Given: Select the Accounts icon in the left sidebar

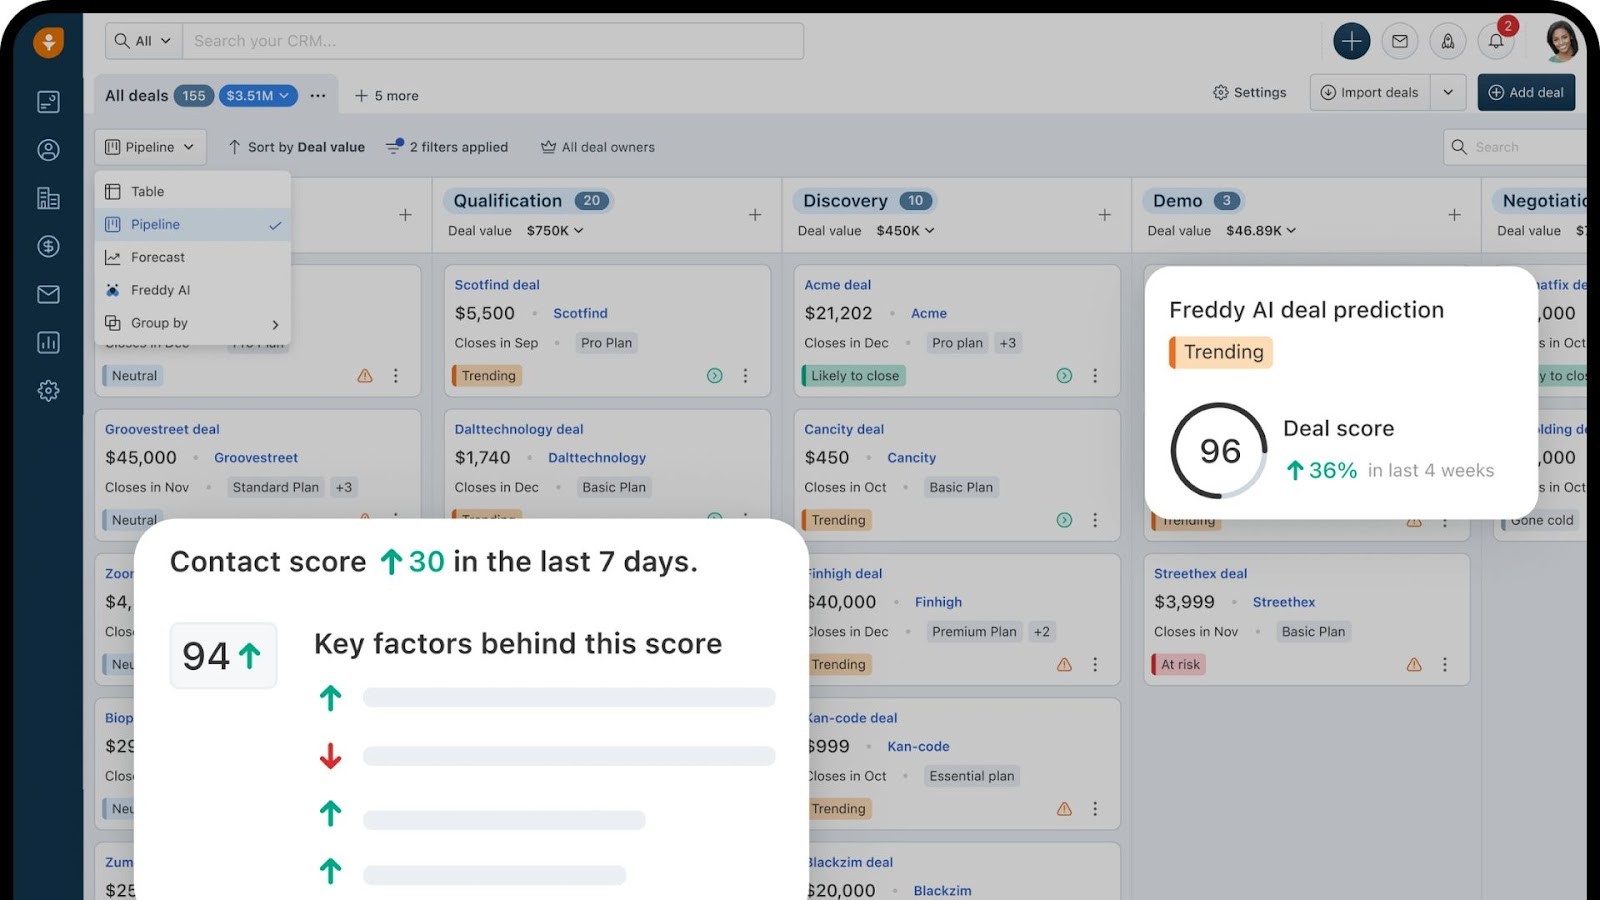Looking at the screenshot, I should (x=47, y=198).
